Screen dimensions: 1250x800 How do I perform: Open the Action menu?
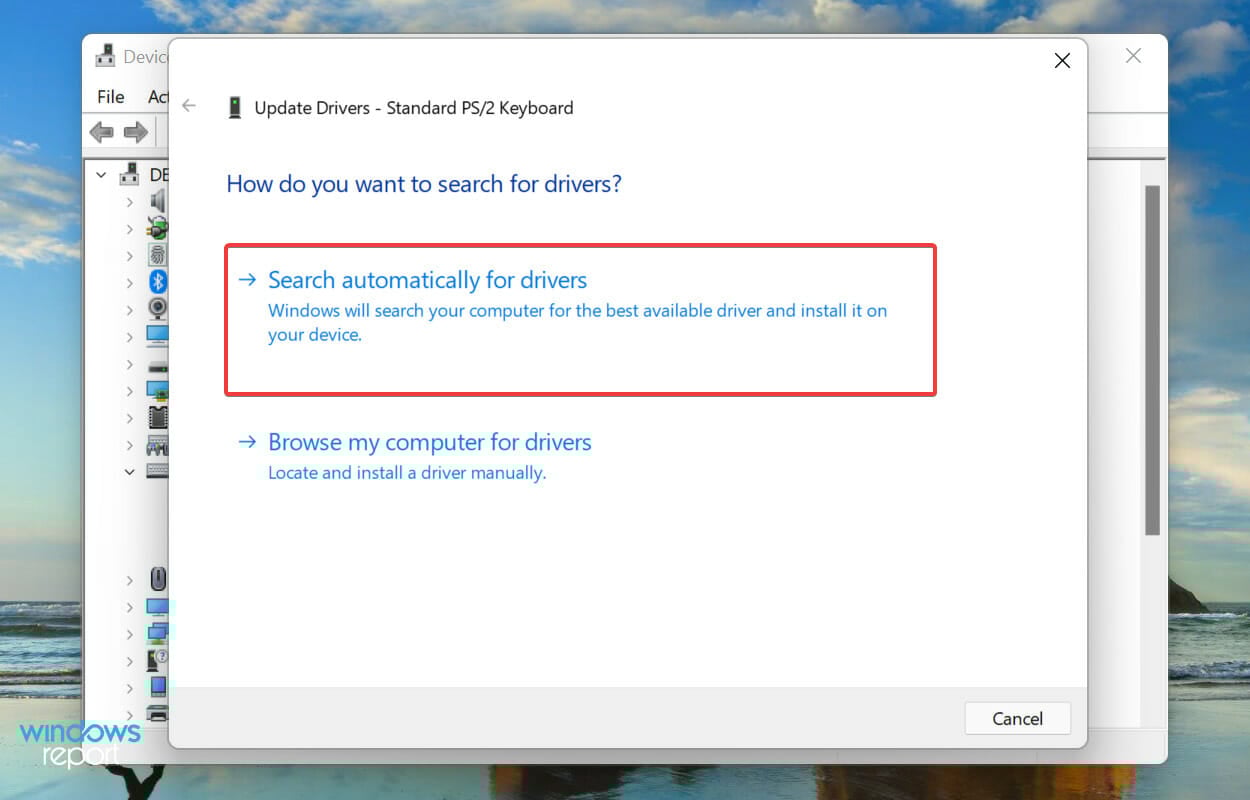157,97
